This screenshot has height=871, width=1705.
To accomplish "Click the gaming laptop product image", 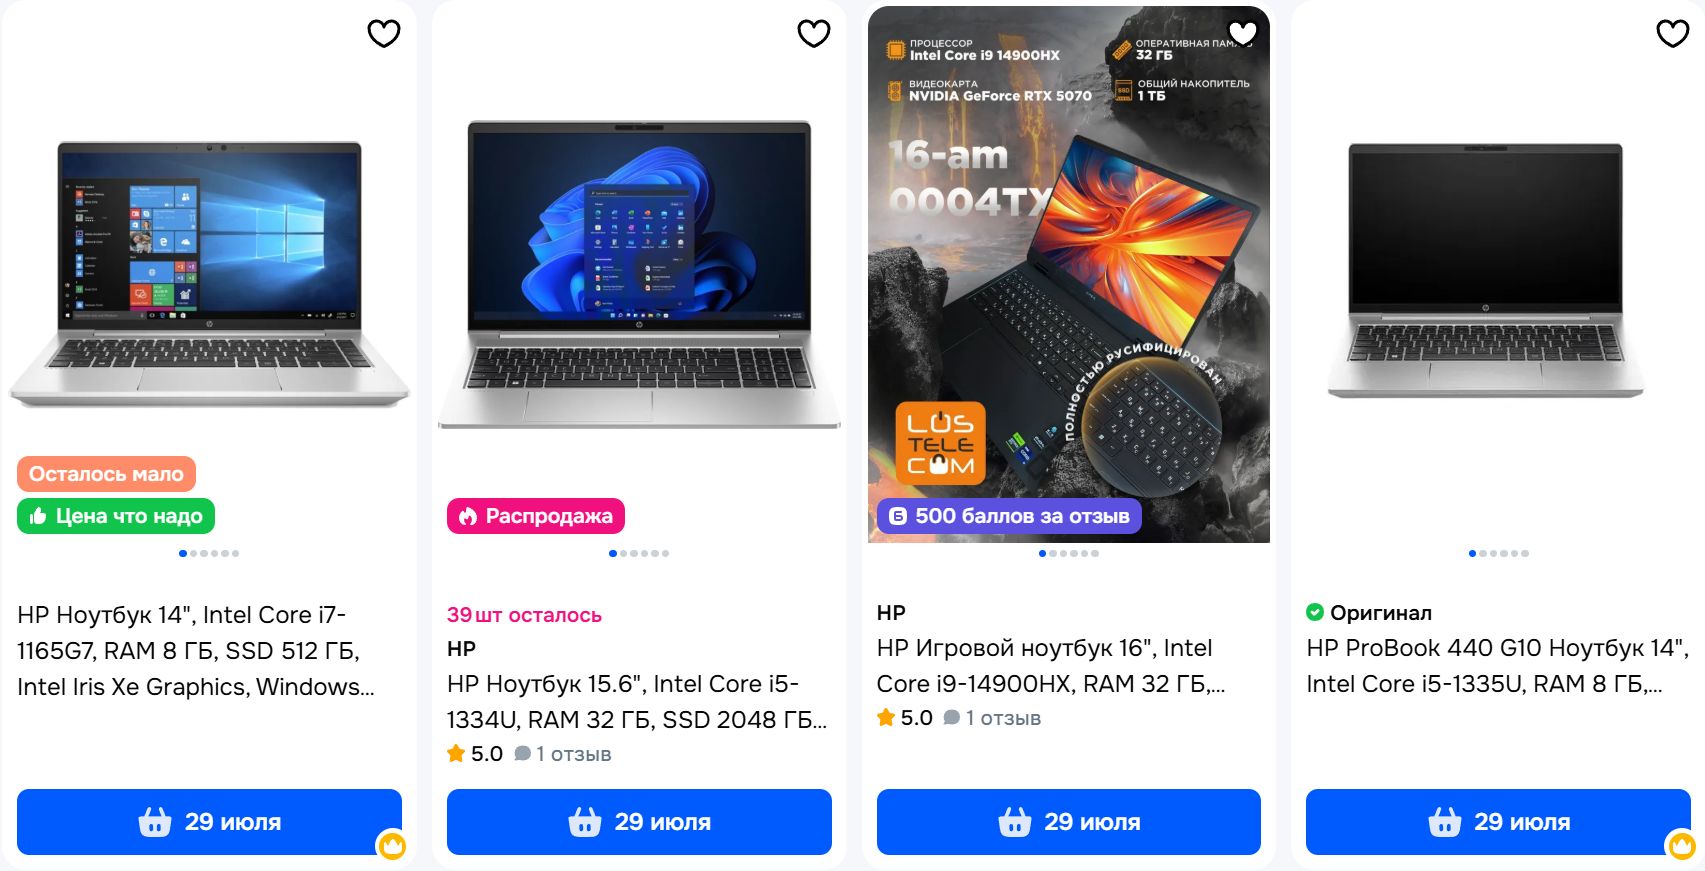I will (1069, 275).
